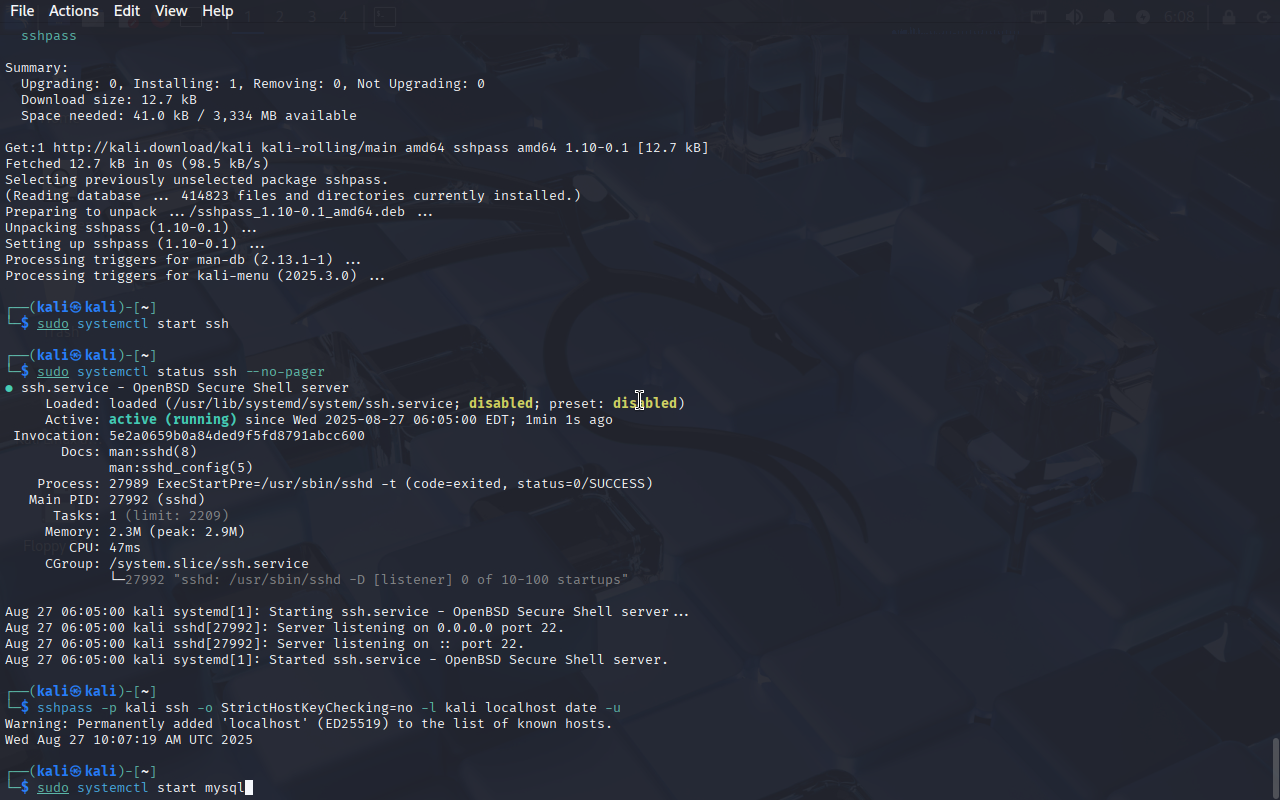Click the display icon in the system tray
The image size is (1280, 800).
(1039, 17)
